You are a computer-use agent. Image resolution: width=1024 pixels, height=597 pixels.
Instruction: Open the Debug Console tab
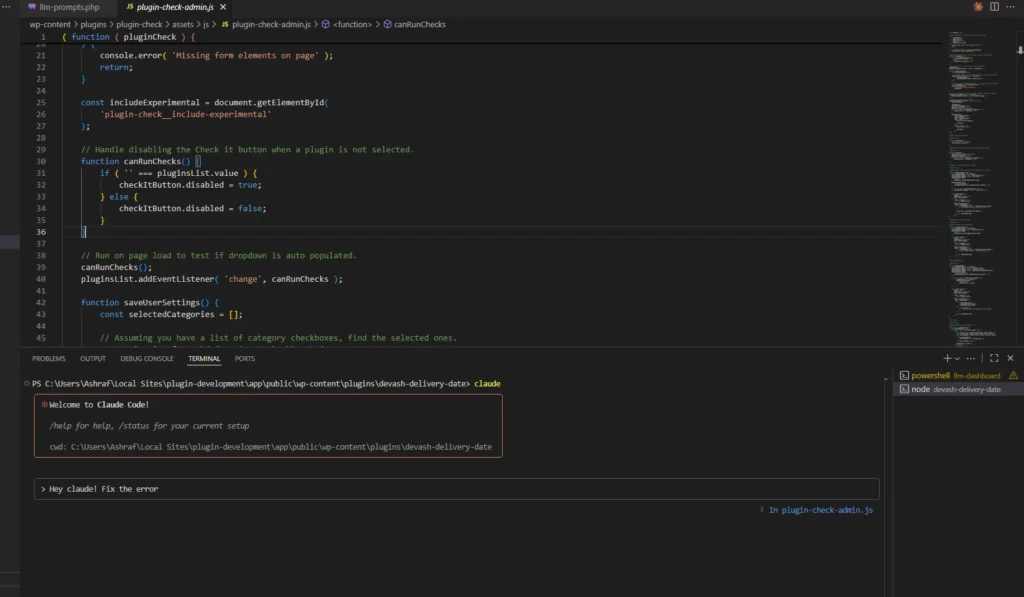[147, 358]
